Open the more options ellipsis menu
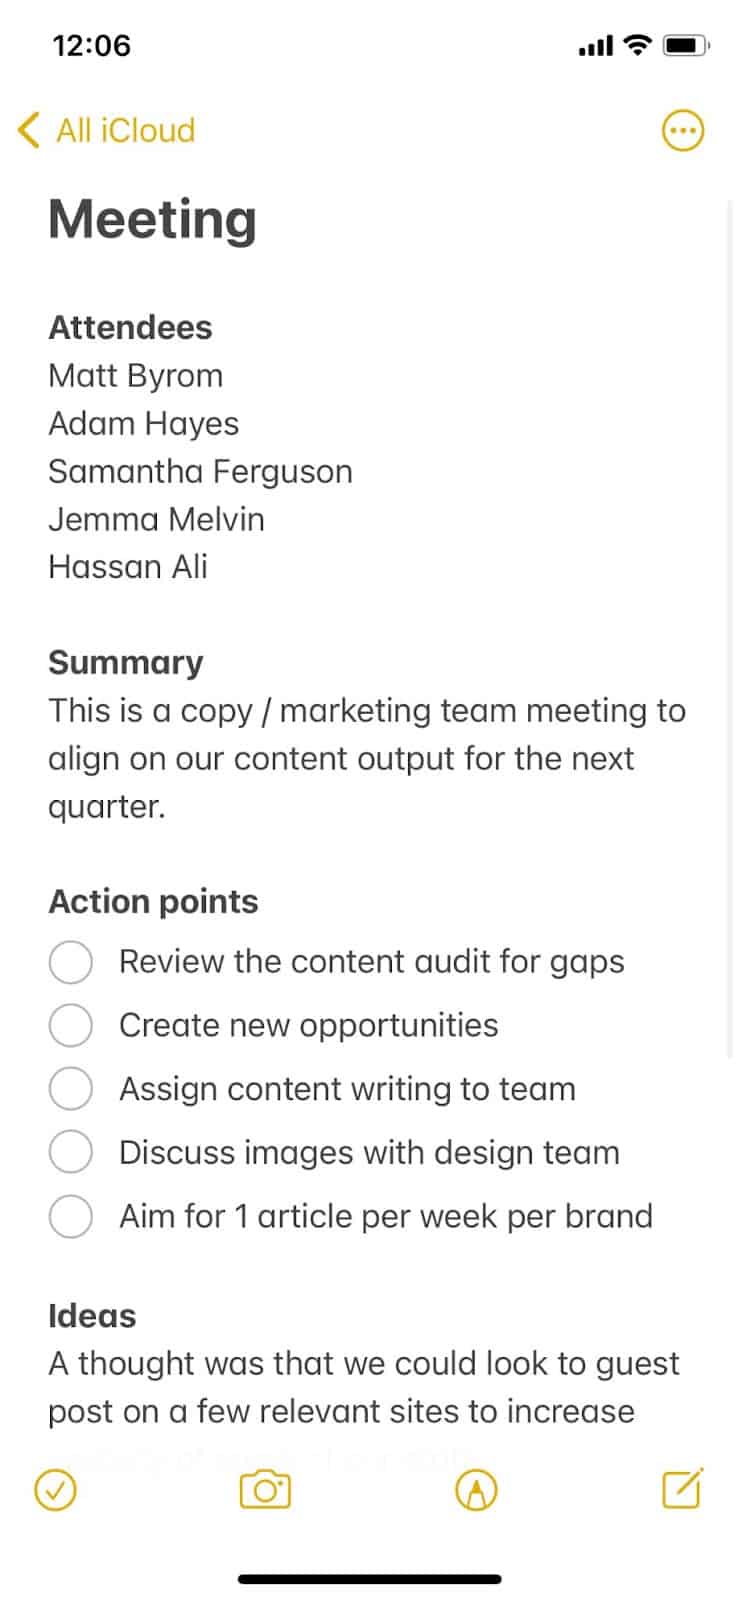 point(683,130)
